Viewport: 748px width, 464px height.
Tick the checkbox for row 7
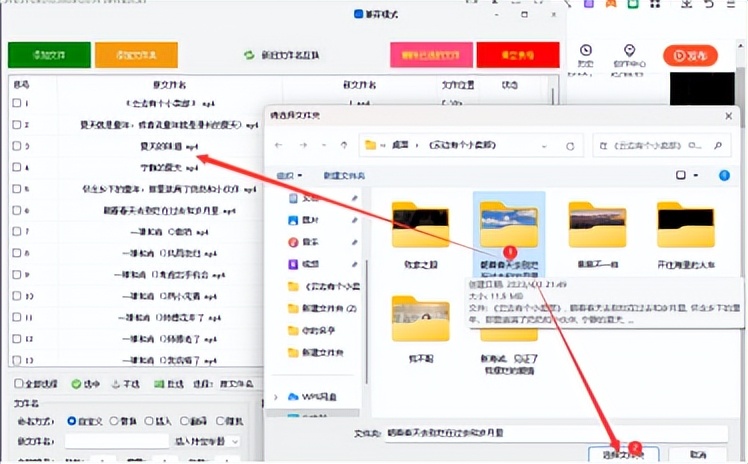coord(17,231)
